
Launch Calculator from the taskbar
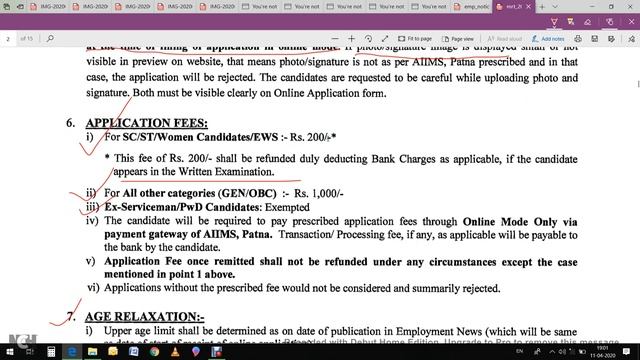pos(51,351)
